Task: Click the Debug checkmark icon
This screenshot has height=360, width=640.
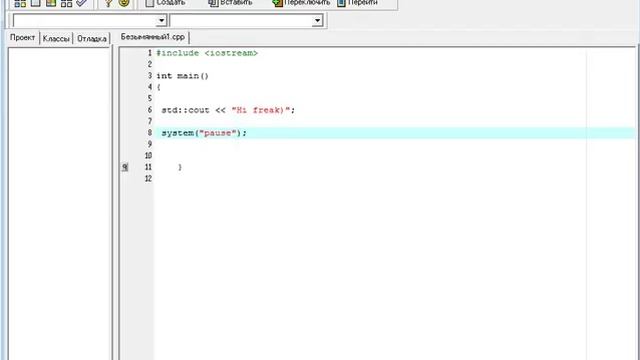Action: point(82,3)
